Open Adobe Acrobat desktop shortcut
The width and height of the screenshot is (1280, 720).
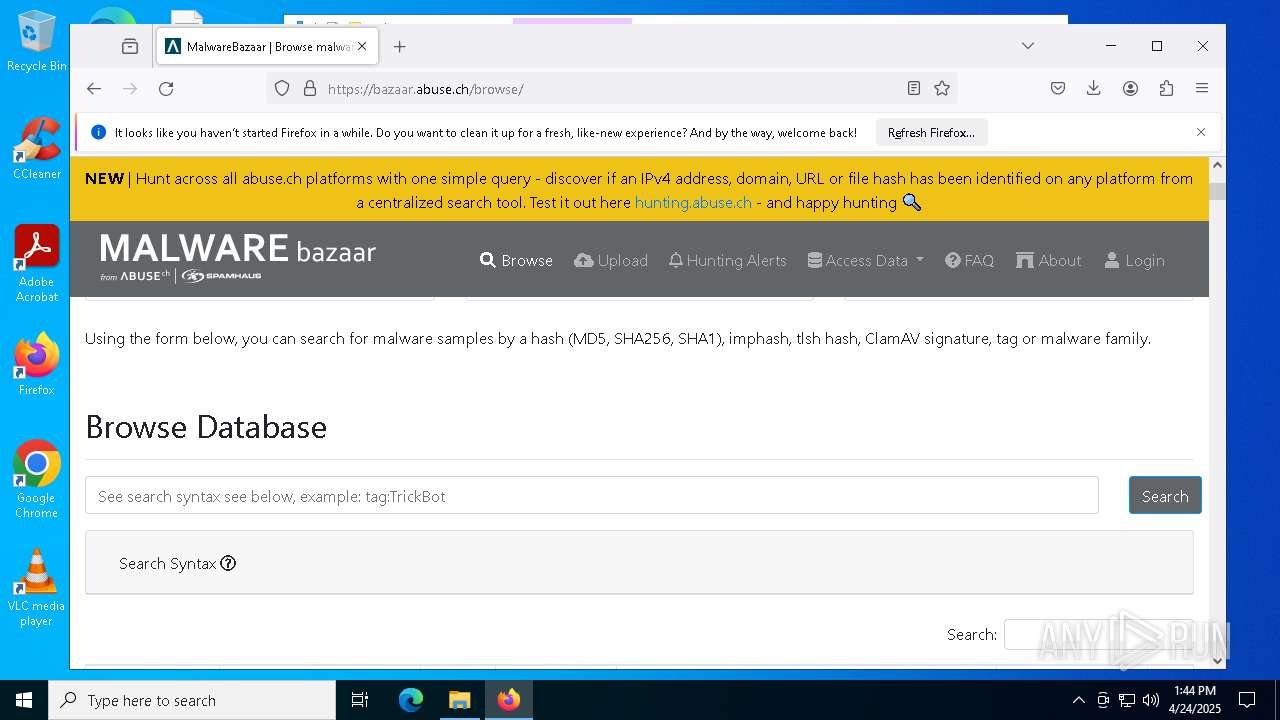[x=37, y=264]
